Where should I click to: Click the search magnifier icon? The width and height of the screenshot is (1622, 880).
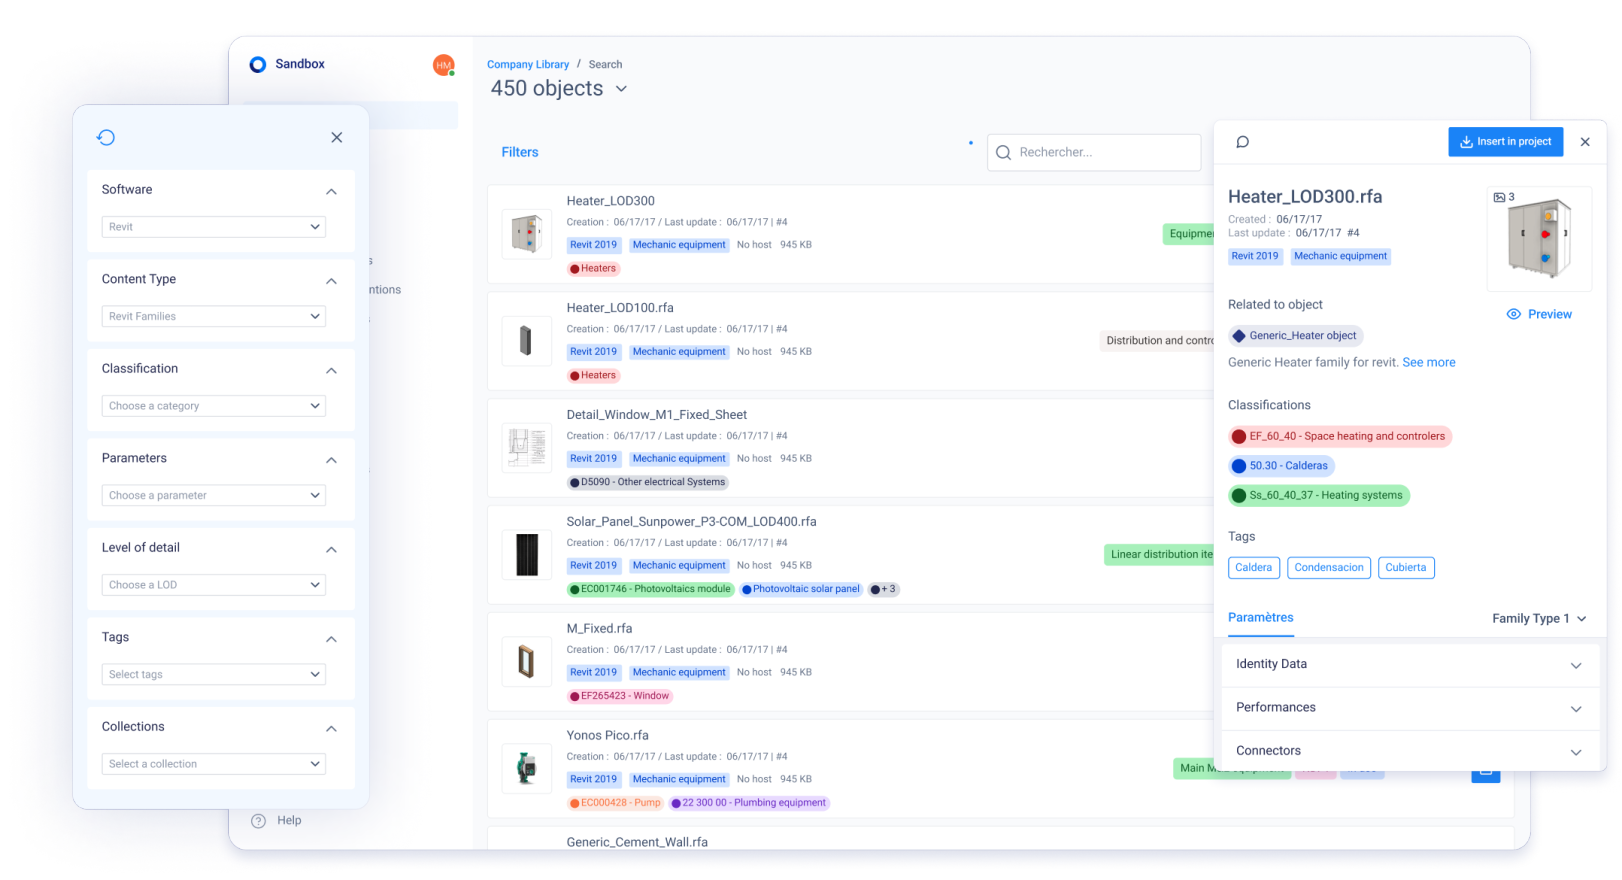[1003, 153]
